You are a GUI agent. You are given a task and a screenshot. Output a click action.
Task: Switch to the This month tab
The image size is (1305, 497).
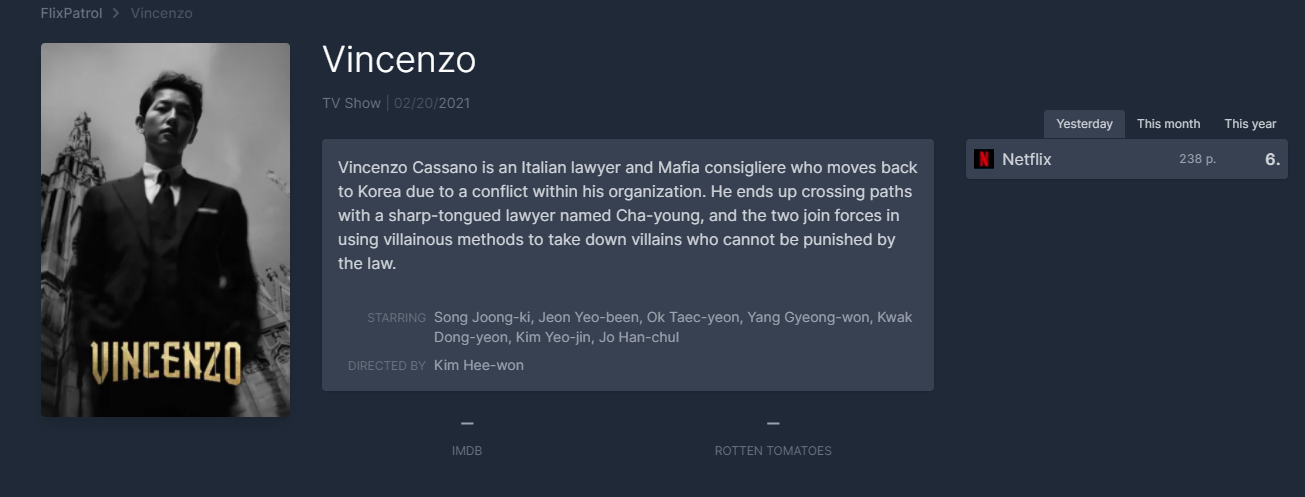coord(1168,124)
